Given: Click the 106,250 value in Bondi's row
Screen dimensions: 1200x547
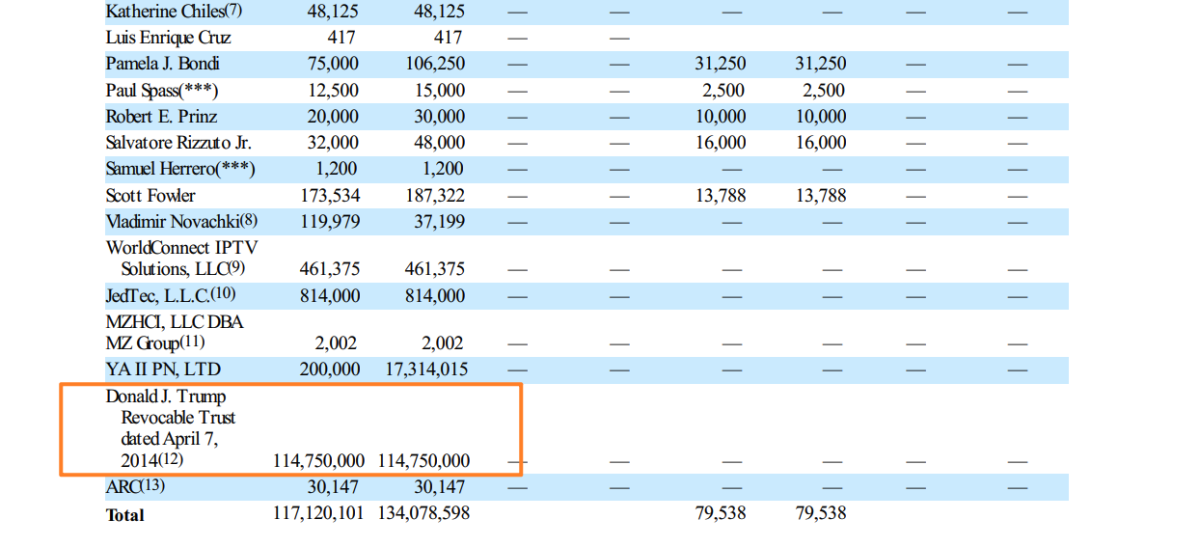Looking at the screenshot, I should [439, 63].
